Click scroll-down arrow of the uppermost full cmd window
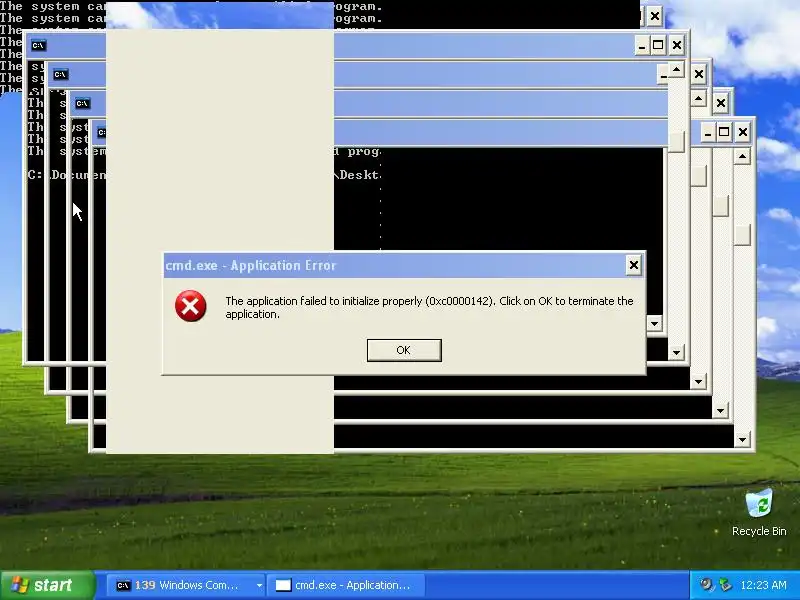 pos(677,352)
